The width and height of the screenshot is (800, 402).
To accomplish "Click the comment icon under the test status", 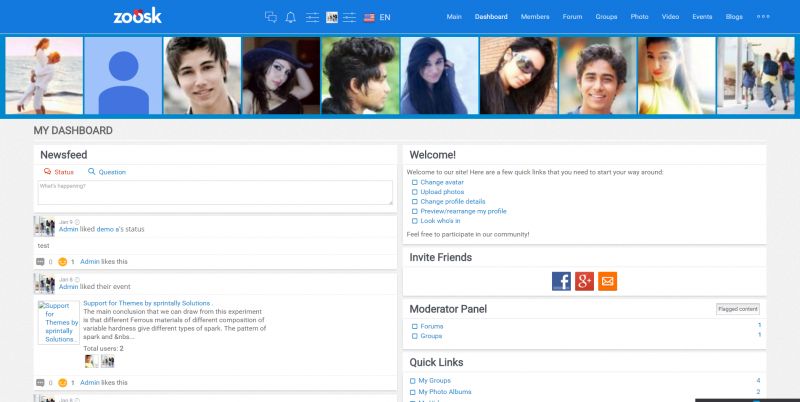I will [40, 262].
